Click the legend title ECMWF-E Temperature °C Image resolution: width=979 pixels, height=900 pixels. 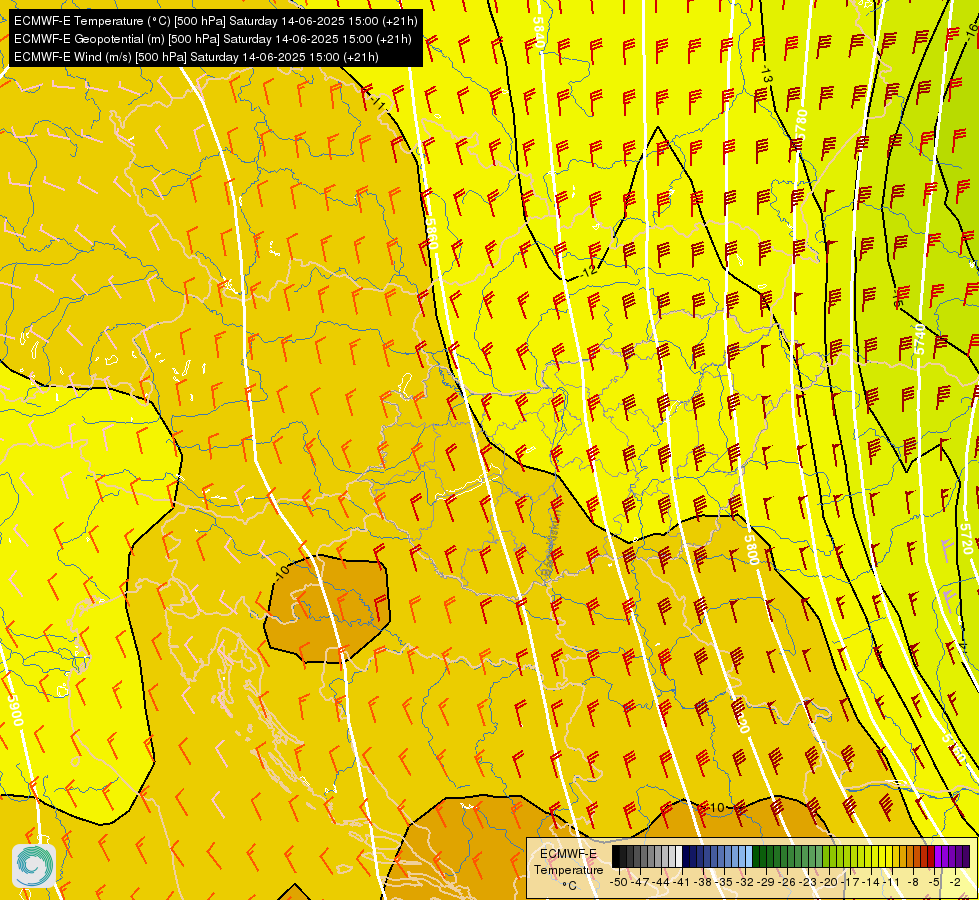coord(568,869)
